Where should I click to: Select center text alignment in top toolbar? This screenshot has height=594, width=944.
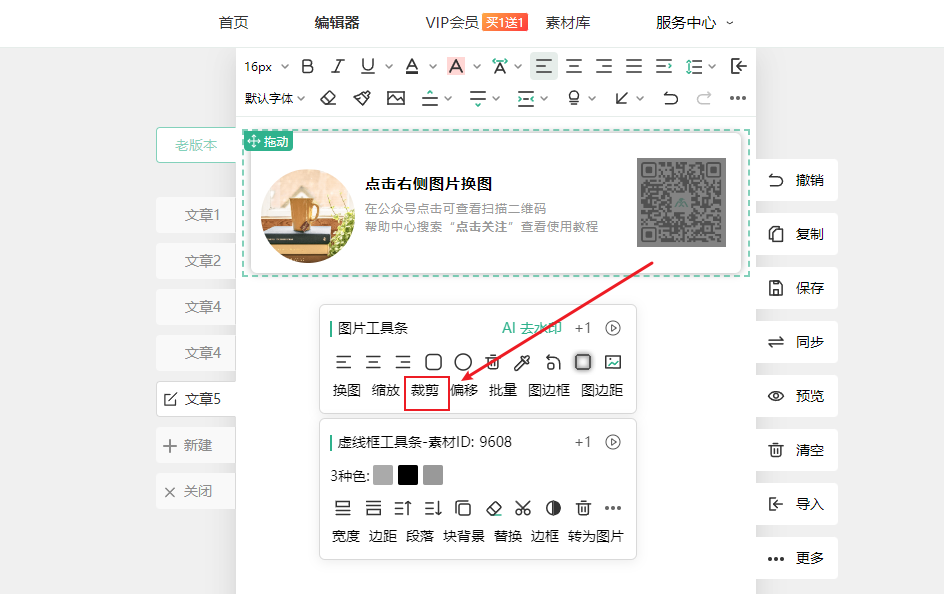pyautogui.click(x=574, y=66)
